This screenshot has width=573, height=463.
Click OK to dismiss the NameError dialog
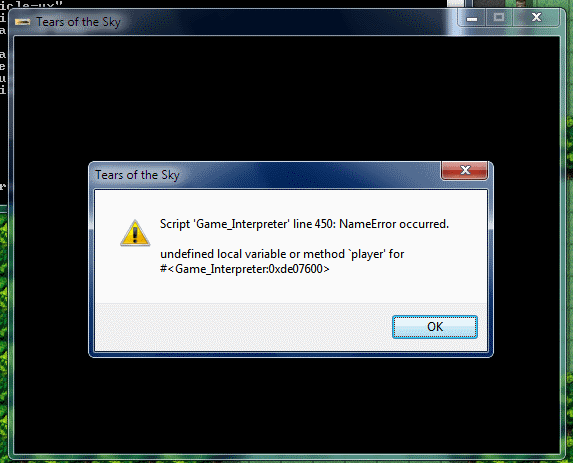click(x=435, y=327)
